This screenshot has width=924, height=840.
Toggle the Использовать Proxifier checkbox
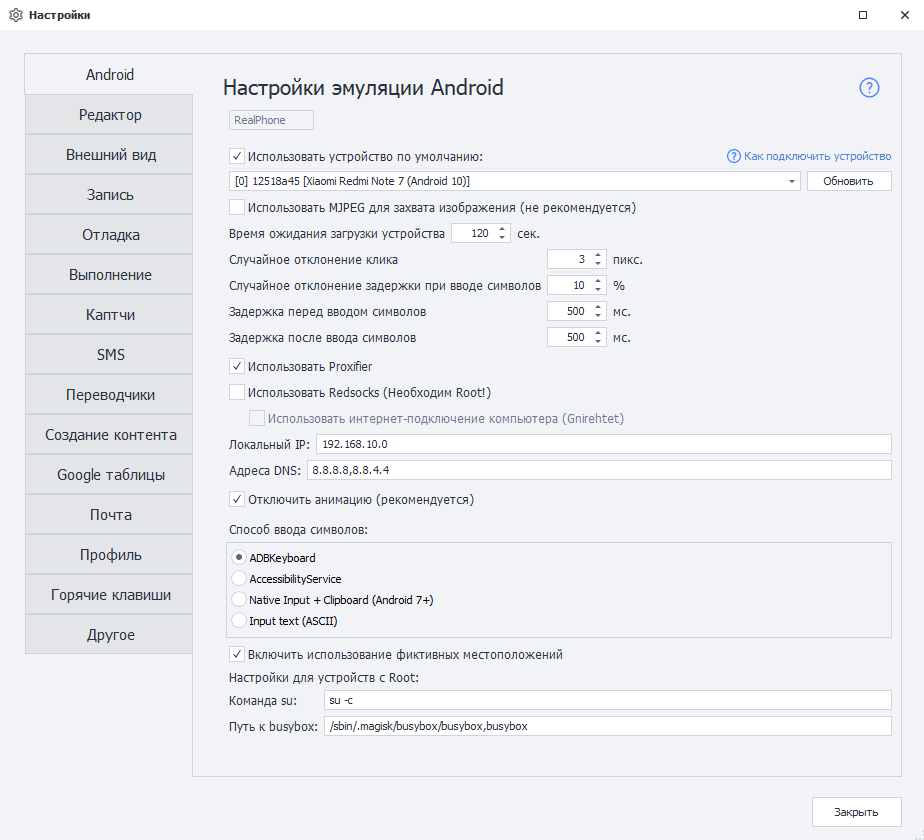(x=237, y=367)
